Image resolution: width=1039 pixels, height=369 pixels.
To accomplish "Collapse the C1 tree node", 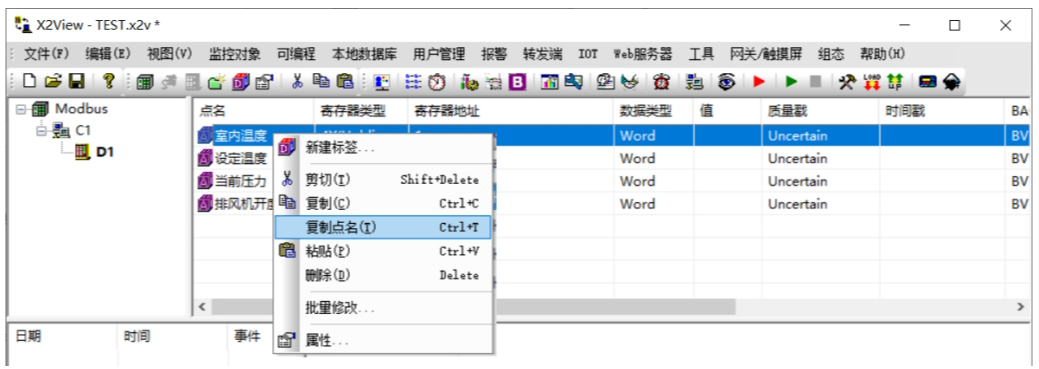I will (43, 131).
